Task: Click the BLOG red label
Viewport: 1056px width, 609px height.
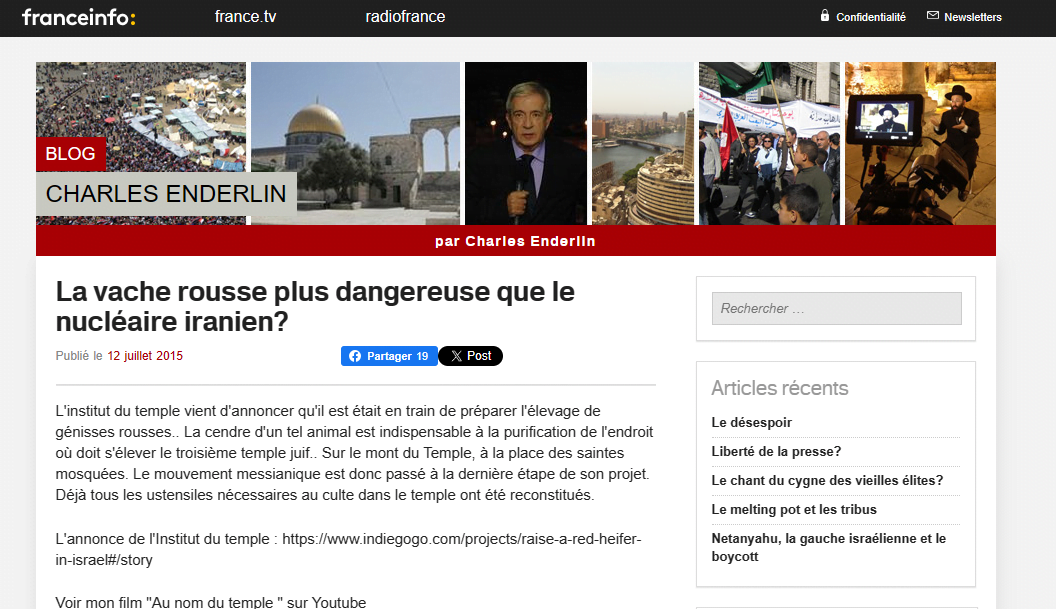Action: point(71,154)
